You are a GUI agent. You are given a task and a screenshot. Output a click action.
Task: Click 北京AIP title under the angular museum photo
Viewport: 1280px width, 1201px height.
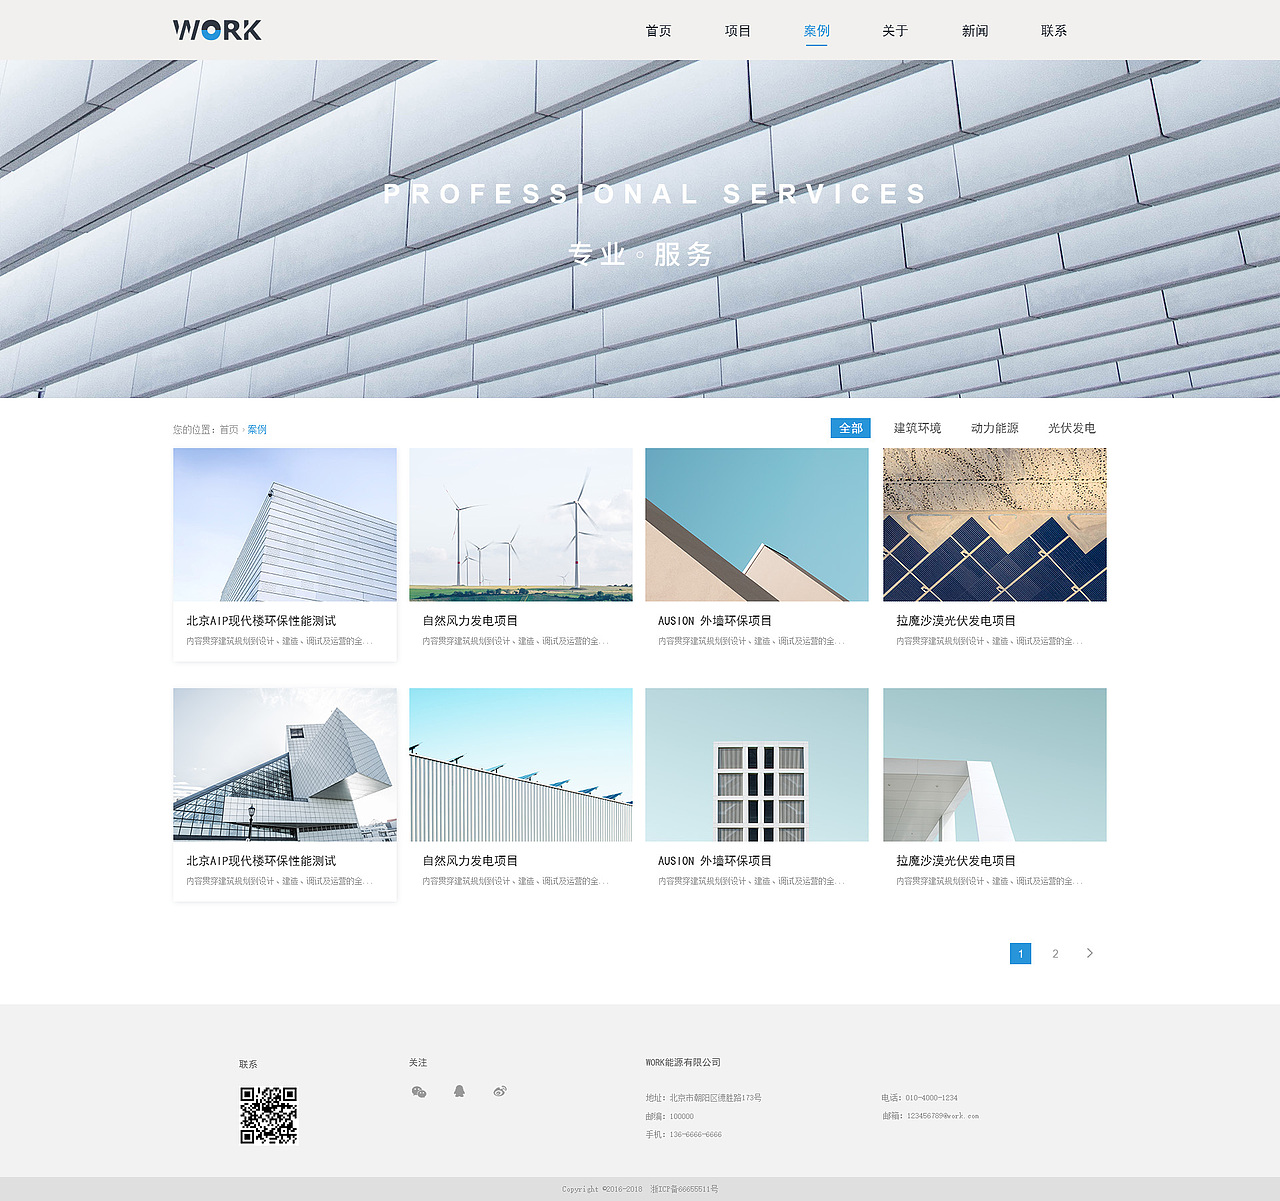(x=261, y=861)
